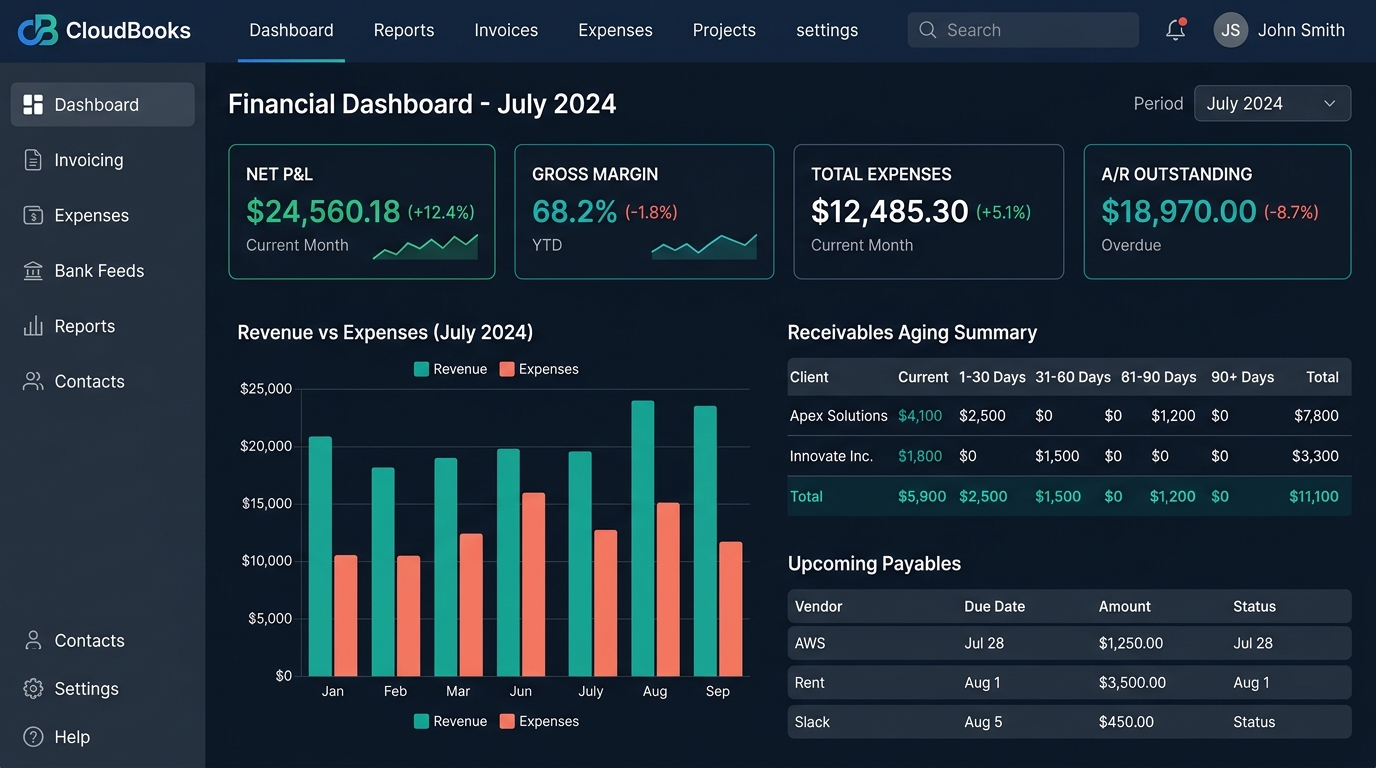Click the $3,300 total cell

[1315, 456]
